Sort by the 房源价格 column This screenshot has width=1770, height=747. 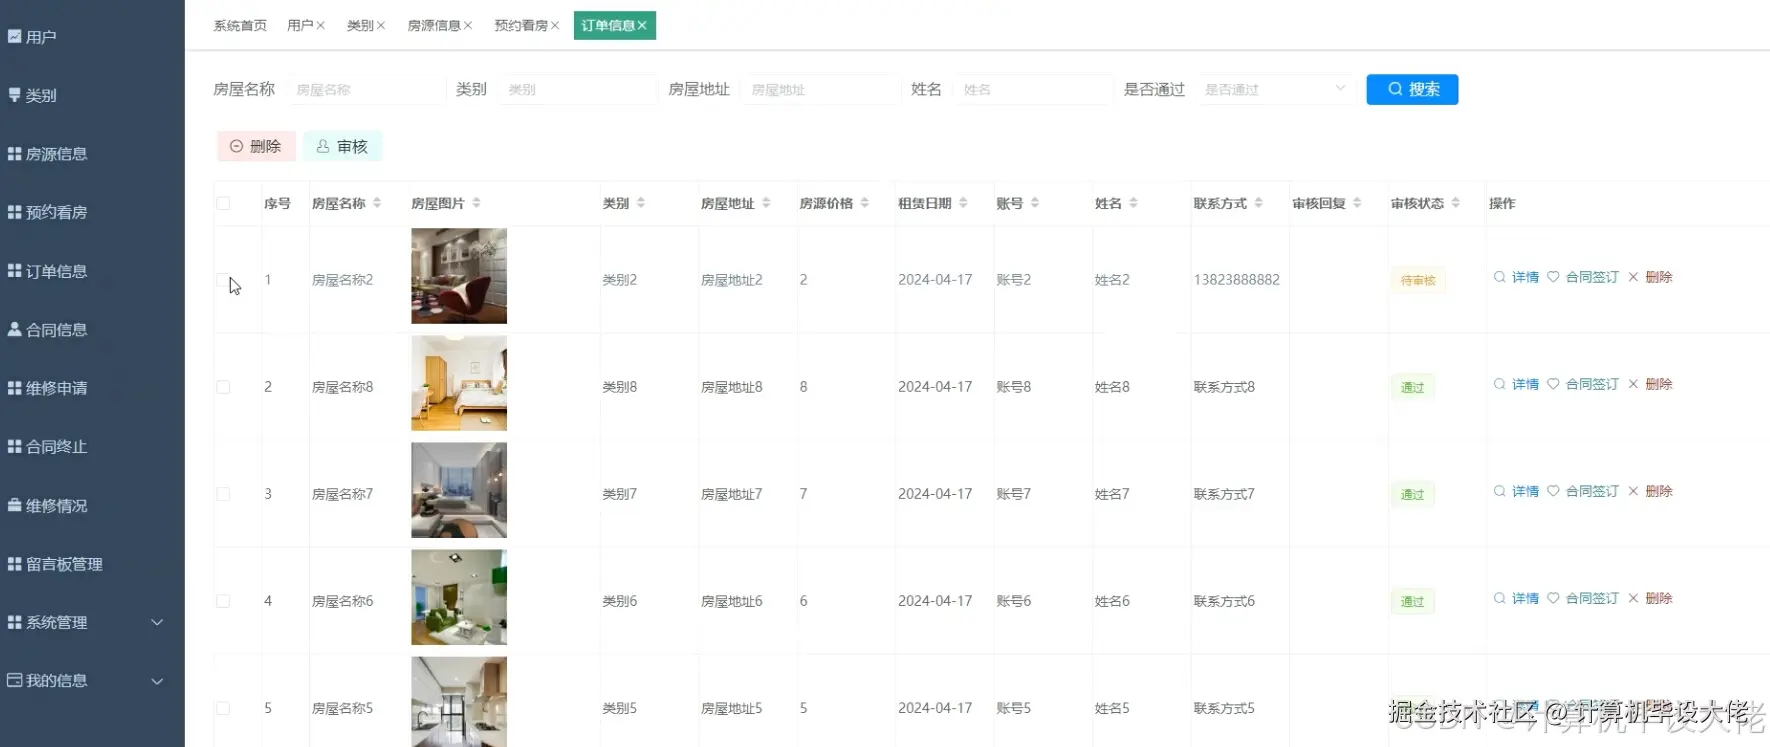coord(864,203)
